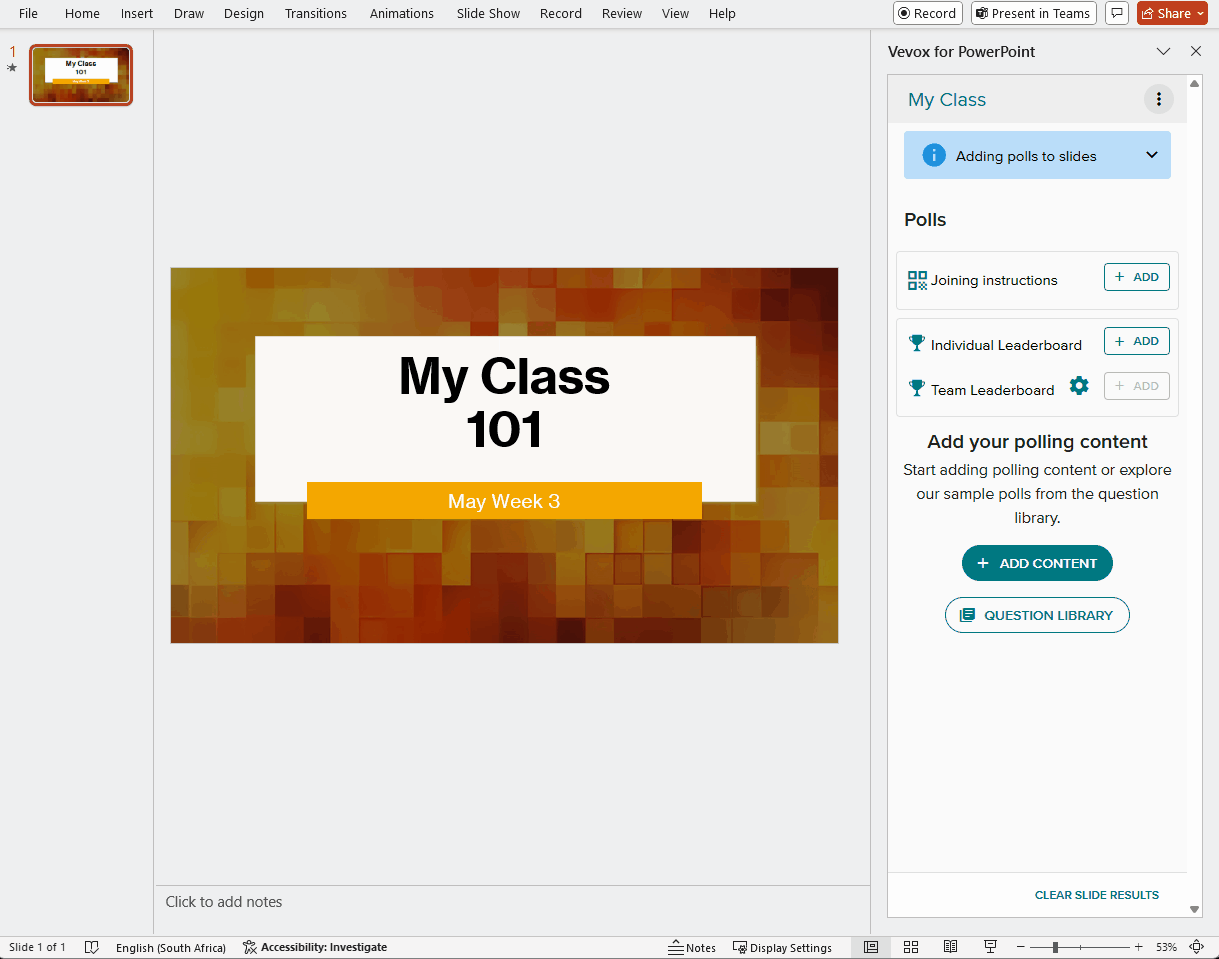Open Team Leaderboard settings gear
Image resolution: width=1219 pixels, height=959 pixels.
click(1079, 385)
